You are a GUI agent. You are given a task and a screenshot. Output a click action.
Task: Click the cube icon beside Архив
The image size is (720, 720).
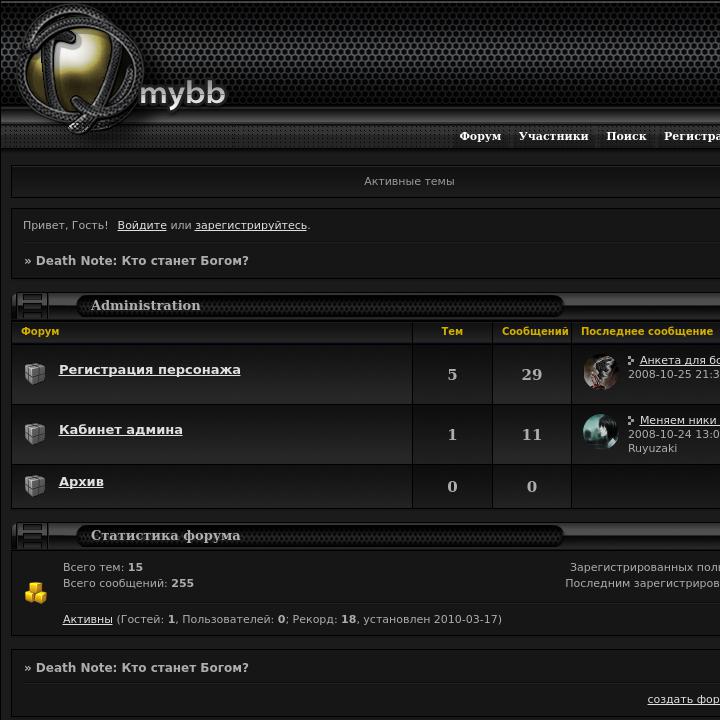coord(35,485)
